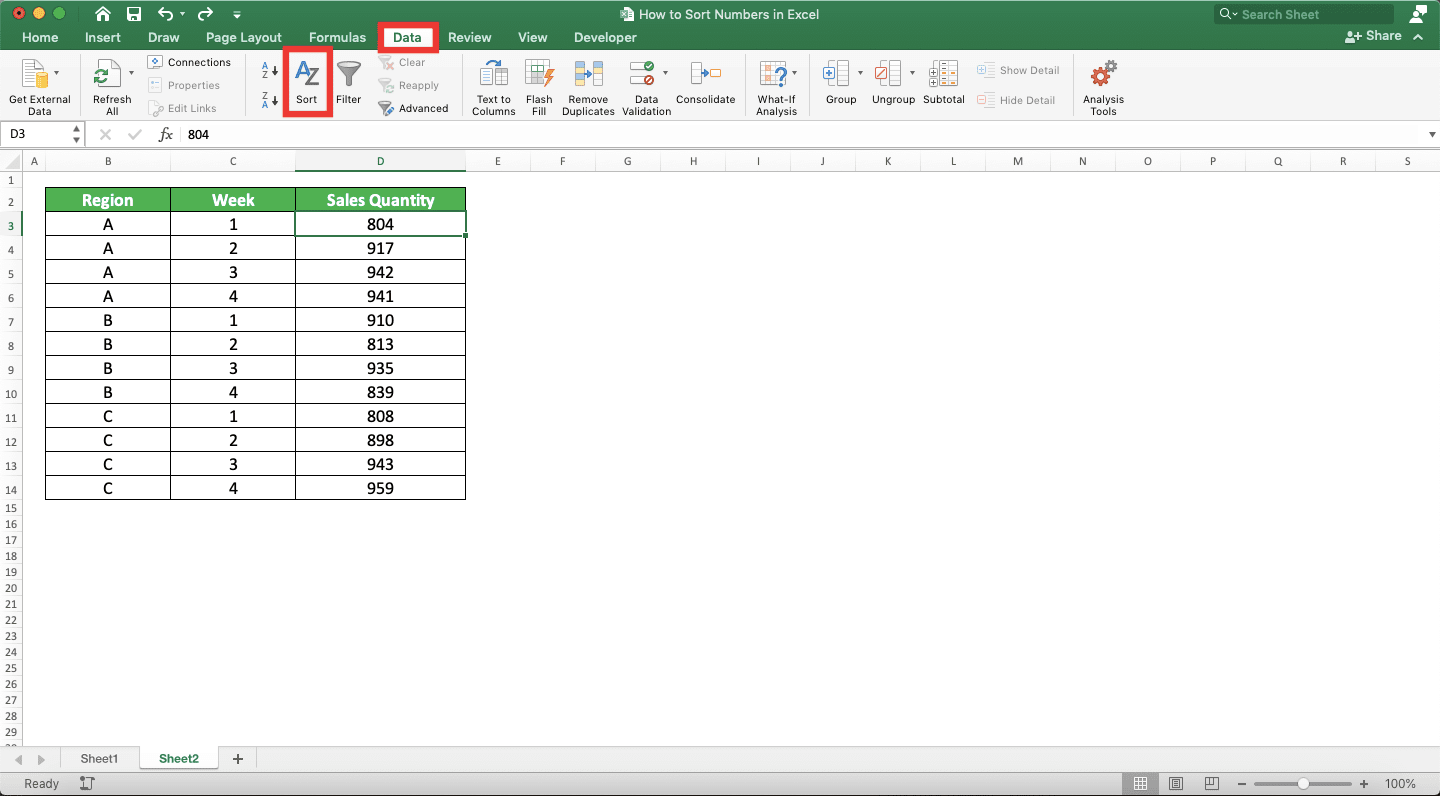Open the Customize Quick Access Toolbar dropdown
Screen dimensions: 1440x796
[237, 15]
